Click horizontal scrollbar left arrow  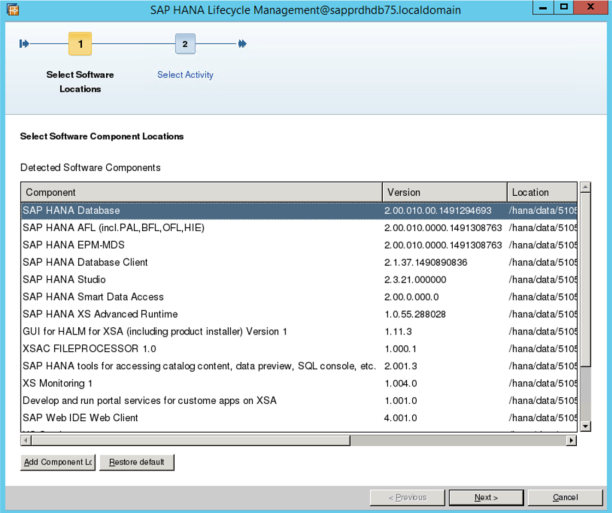pos(26,440)
